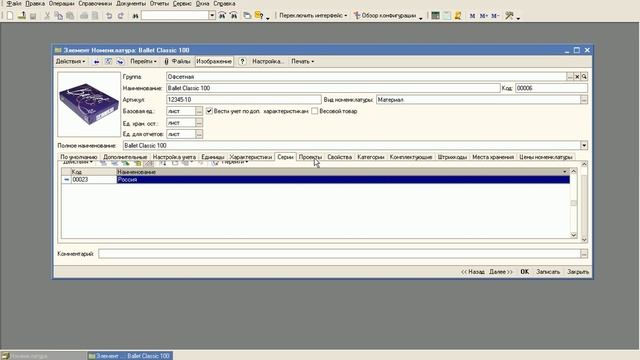Open the calendar icon in toolbar
This screenshot has width=640, height=360.
tap(447, 16)
